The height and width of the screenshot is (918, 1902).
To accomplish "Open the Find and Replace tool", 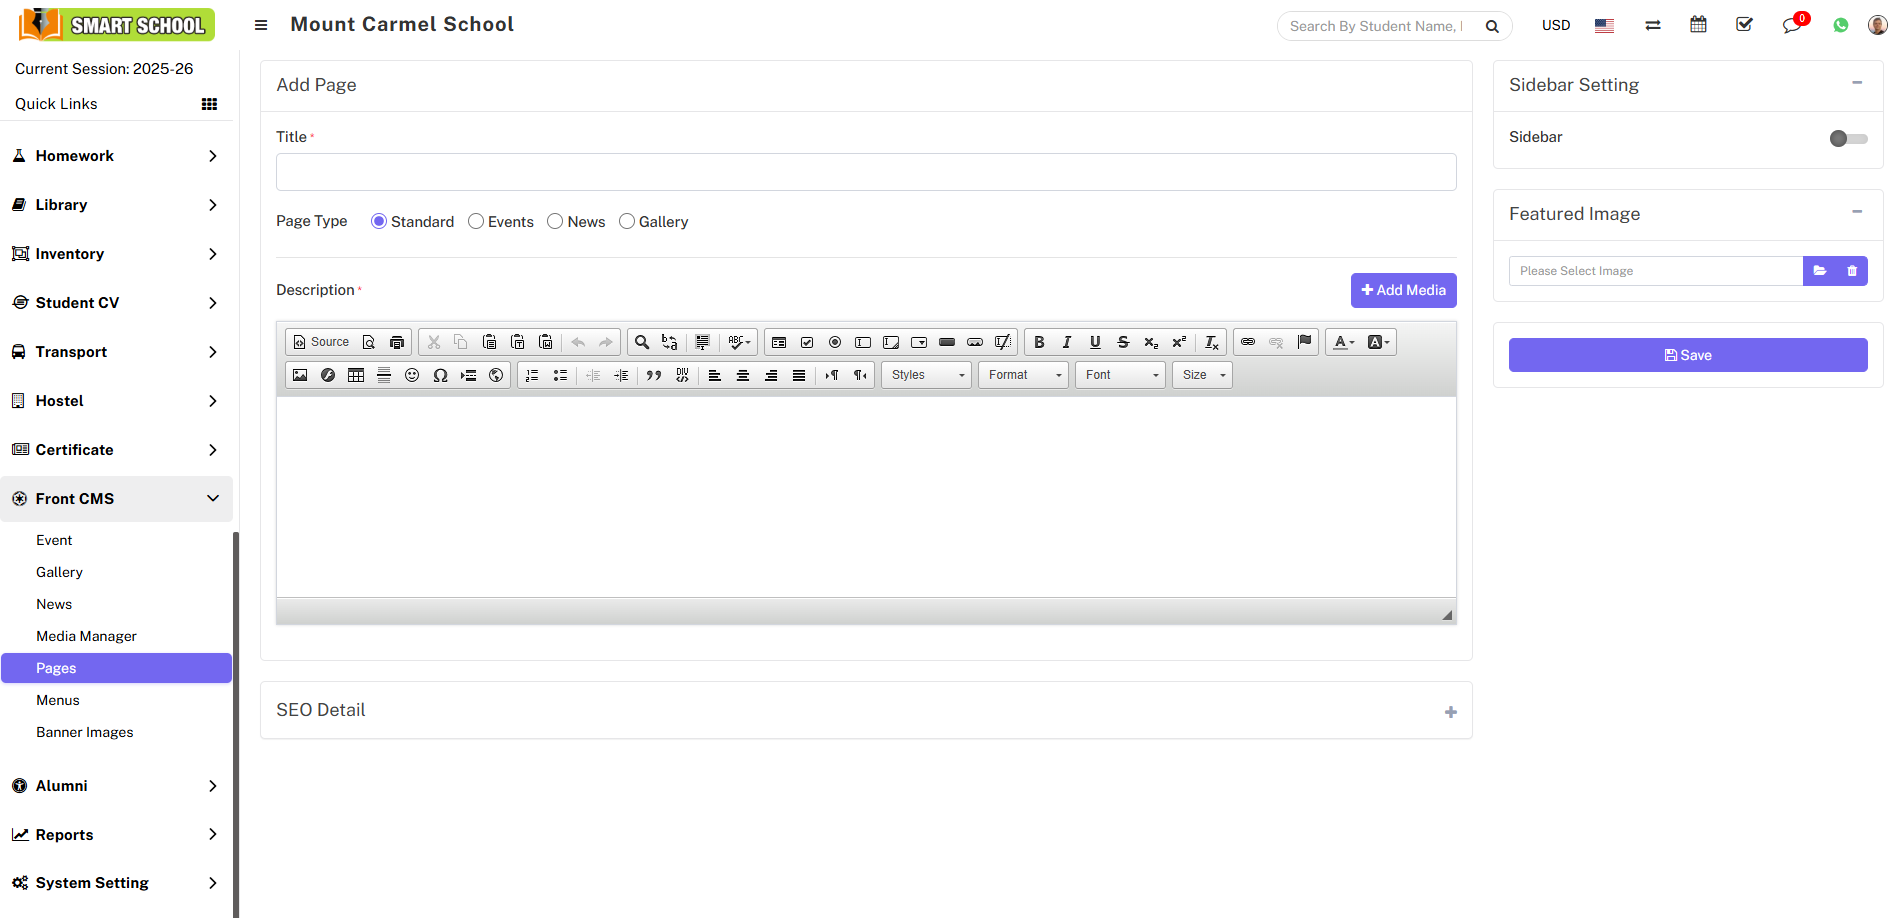I will coord(668,341).
